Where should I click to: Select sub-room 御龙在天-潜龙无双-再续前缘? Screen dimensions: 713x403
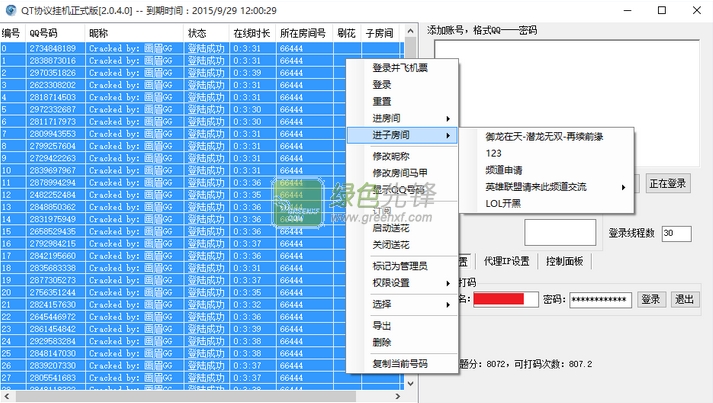[546, 136]
